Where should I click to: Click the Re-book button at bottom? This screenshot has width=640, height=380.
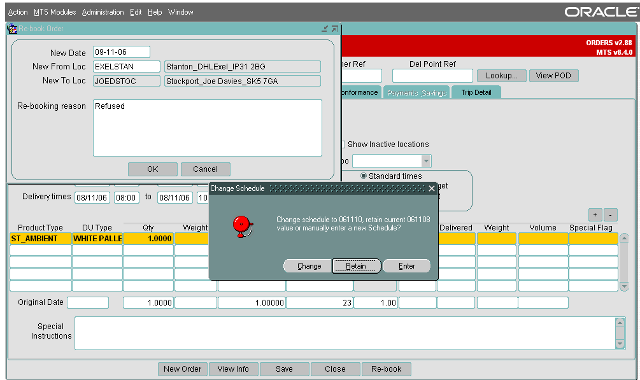point(386,369)
